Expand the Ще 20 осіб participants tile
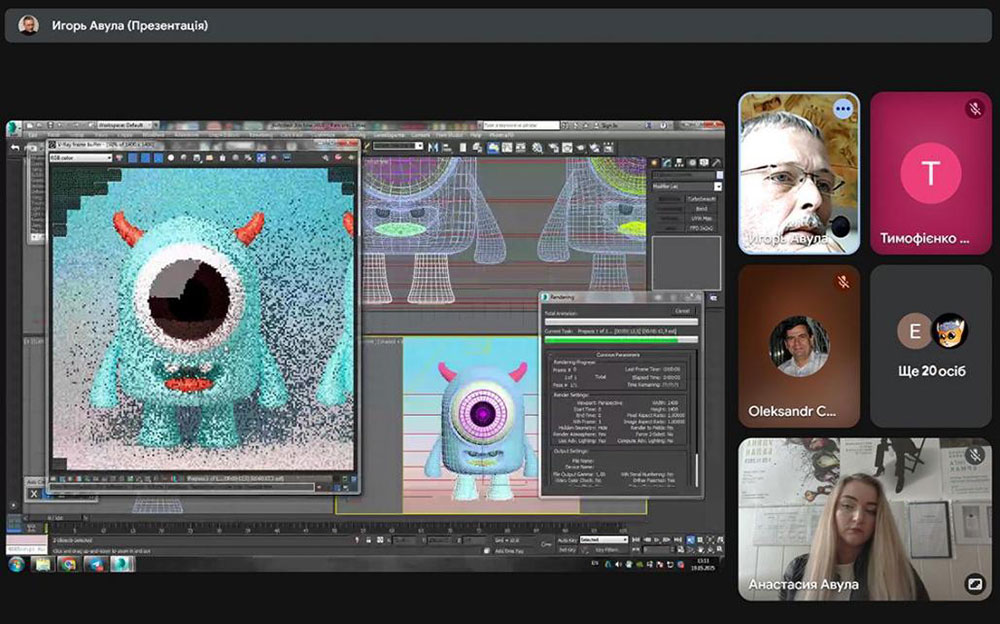1000x624 pixels. tap(931, 346)
